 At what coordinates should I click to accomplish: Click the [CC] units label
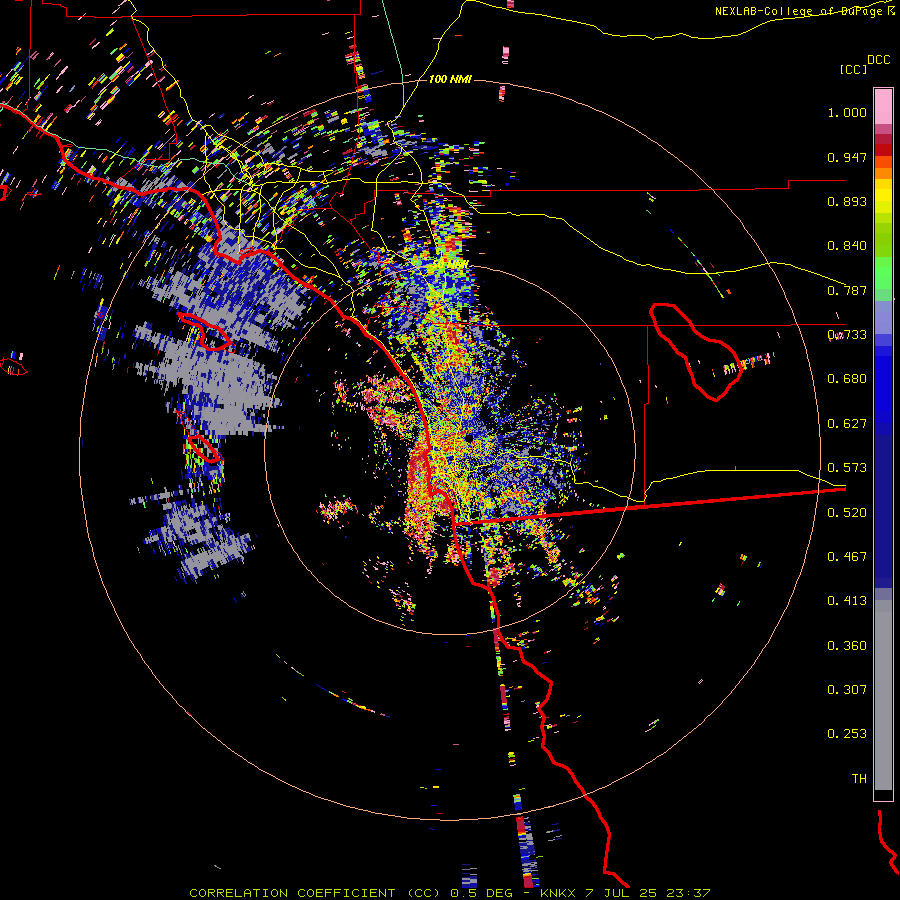click(x=854, y=69)
